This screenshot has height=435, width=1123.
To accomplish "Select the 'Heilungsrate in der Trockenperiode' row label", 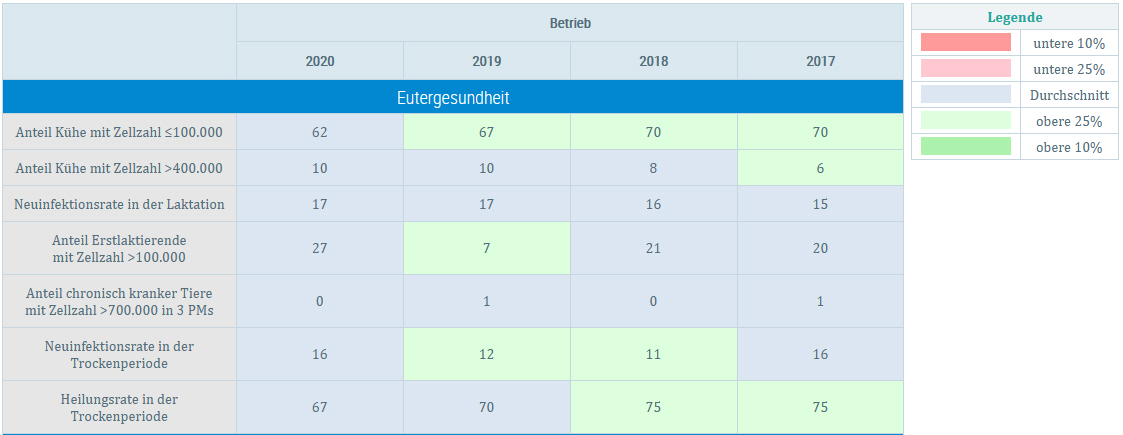I will pyautogui.click(x=119, y=407).
